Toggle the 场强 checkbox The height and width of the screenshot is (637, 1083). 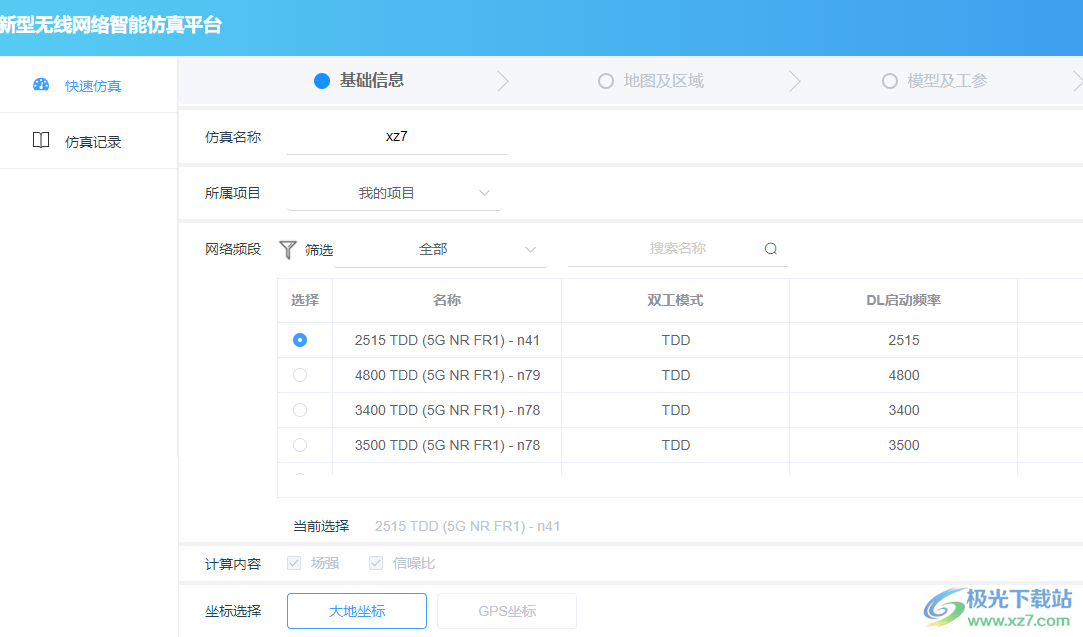point(293,562)
